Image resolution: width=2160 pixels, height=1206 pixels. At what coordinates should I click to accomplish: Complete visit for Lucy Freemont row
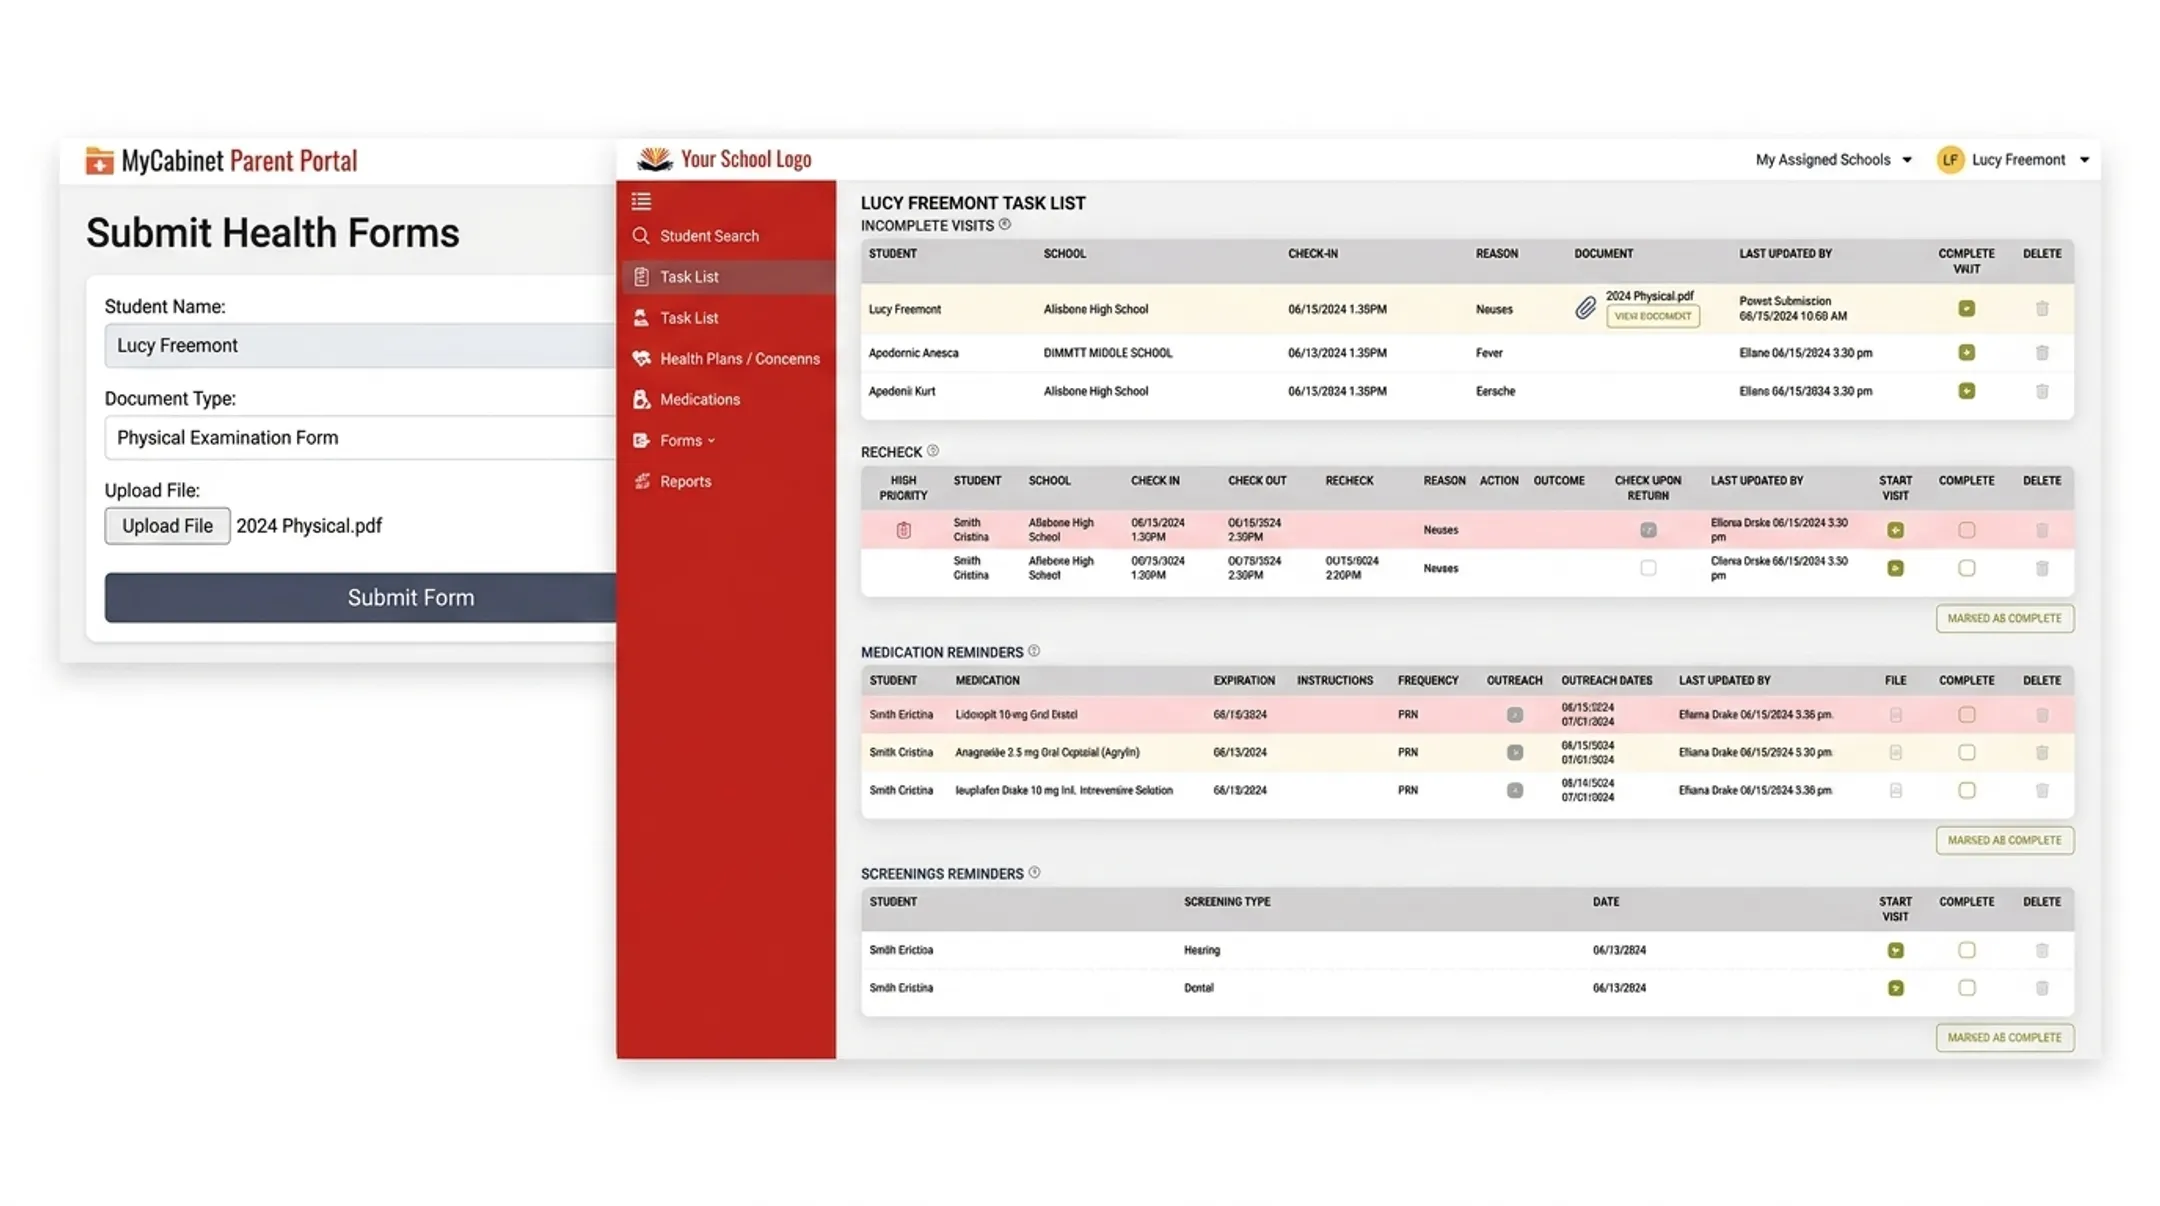pos(1966,309)
